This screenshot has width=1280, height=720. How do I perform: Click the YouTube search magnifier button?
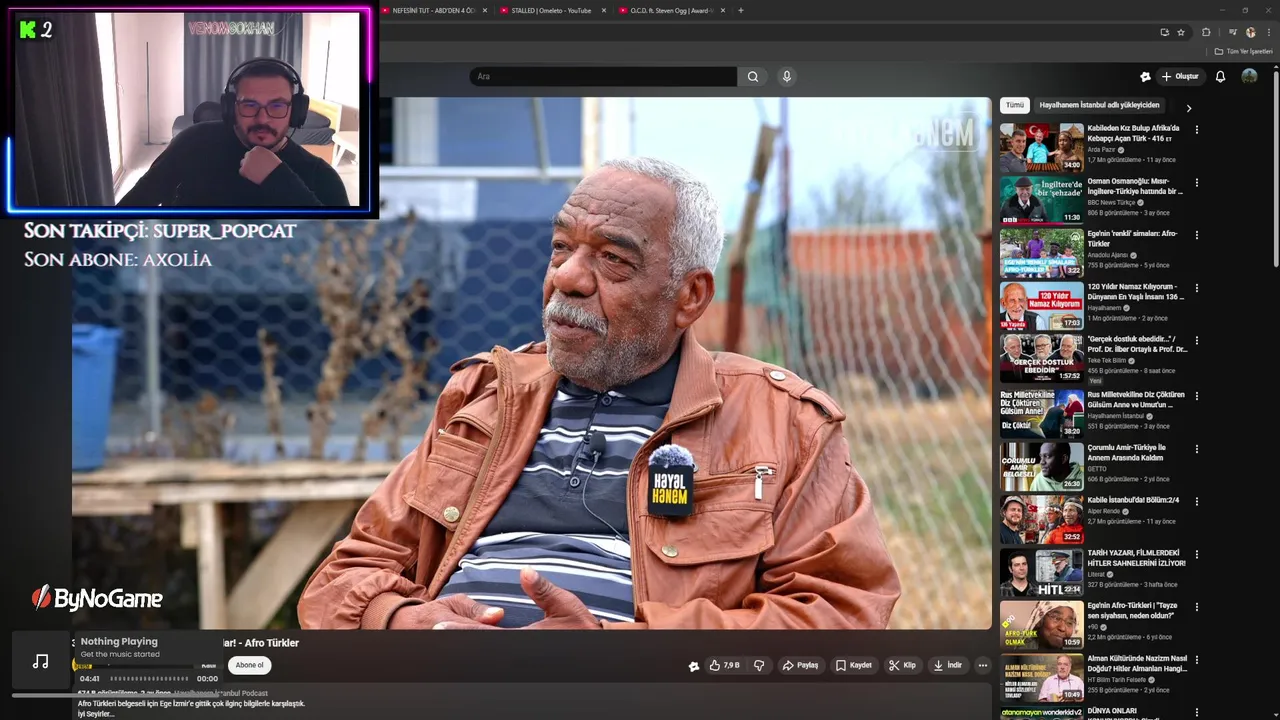pyautogui.click(x=753, y=76)
